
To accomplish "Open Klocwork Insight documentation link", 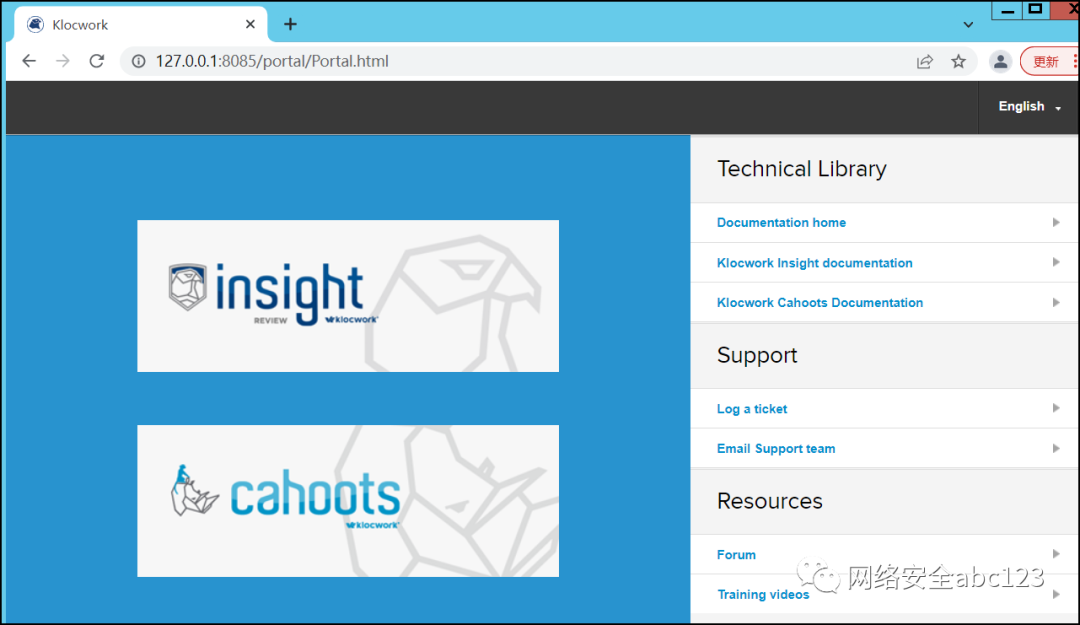I will click(814, 263).
